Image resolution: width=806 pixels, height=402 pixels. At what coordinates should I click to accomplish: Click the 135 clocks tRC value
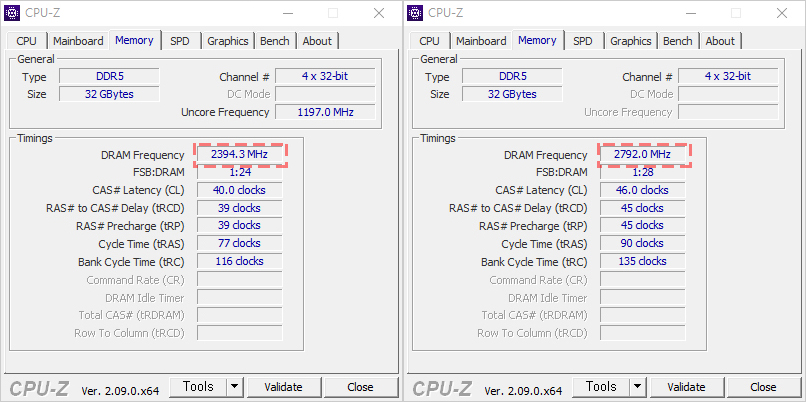[643, 261]
